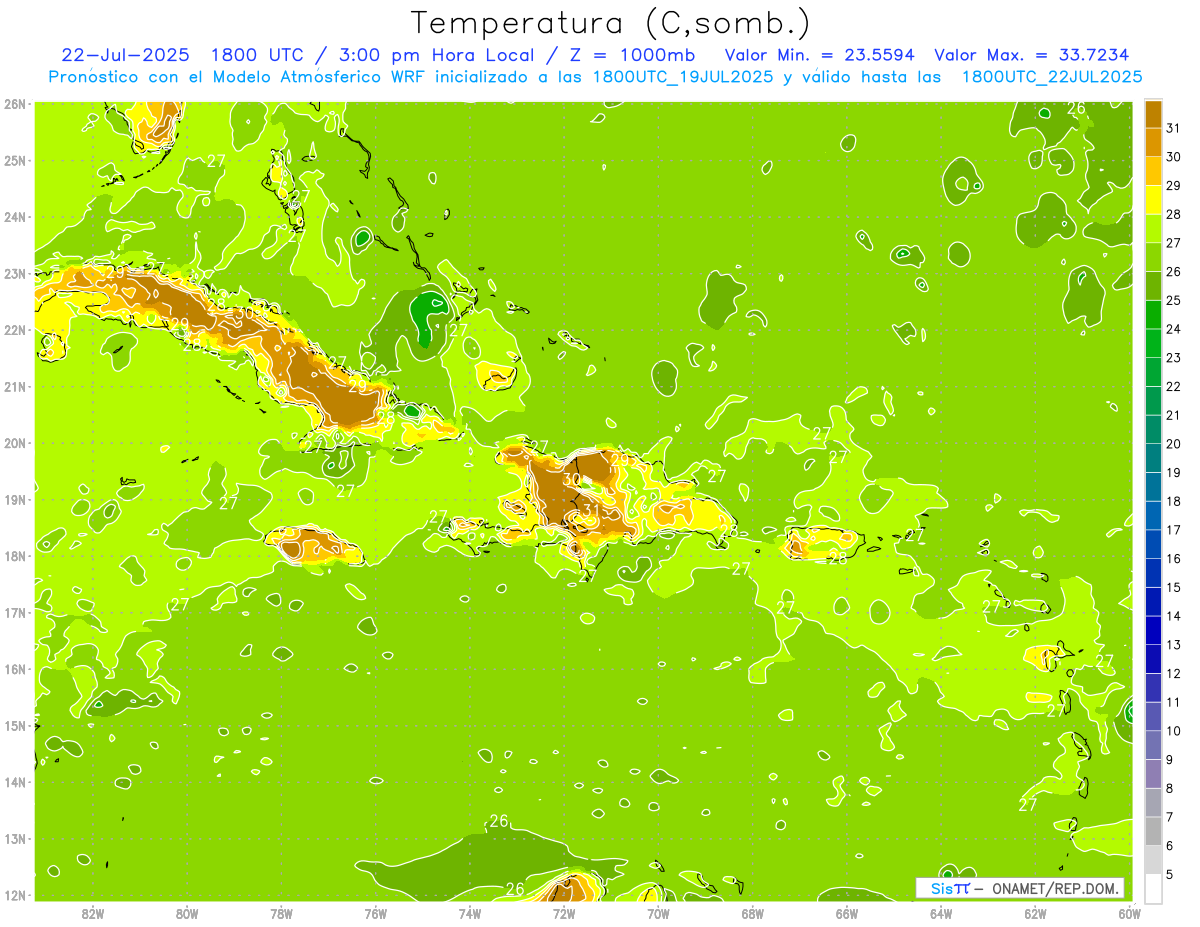The width and height of the screenshot is (1200, 927).
Task: Click the "24N" latitude axis label
Action: (x=14, y=216)
